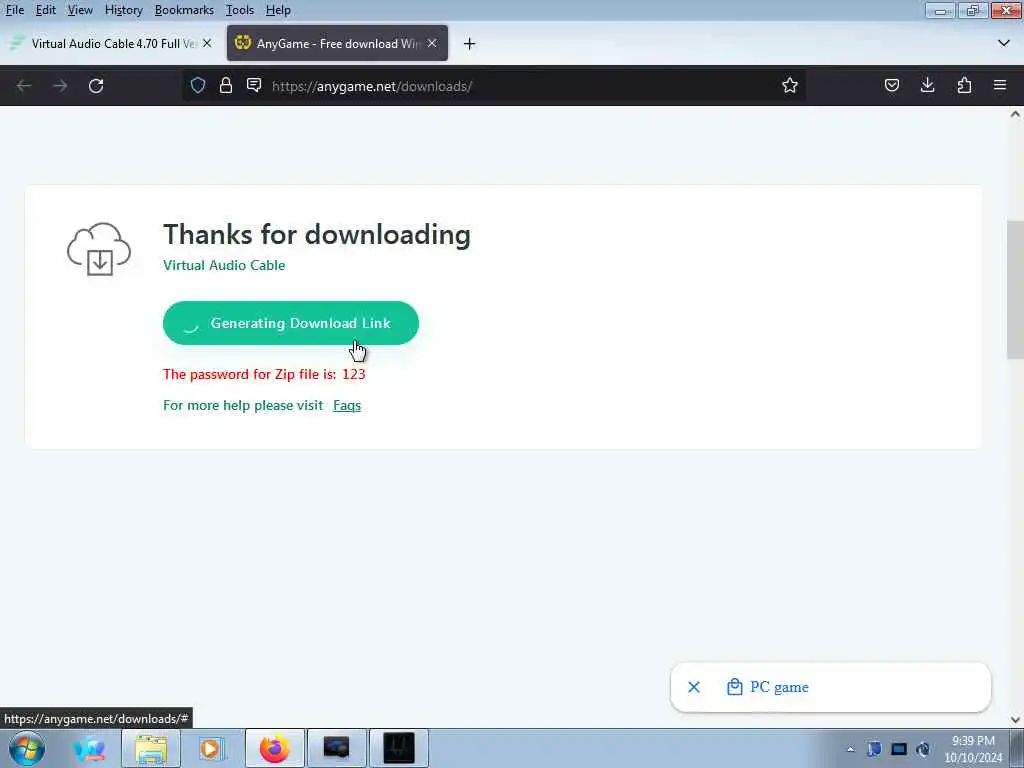Switch to Virtual Audio Cable 4.70 tab
The image size is (1024, 768).
pos(111,43)
